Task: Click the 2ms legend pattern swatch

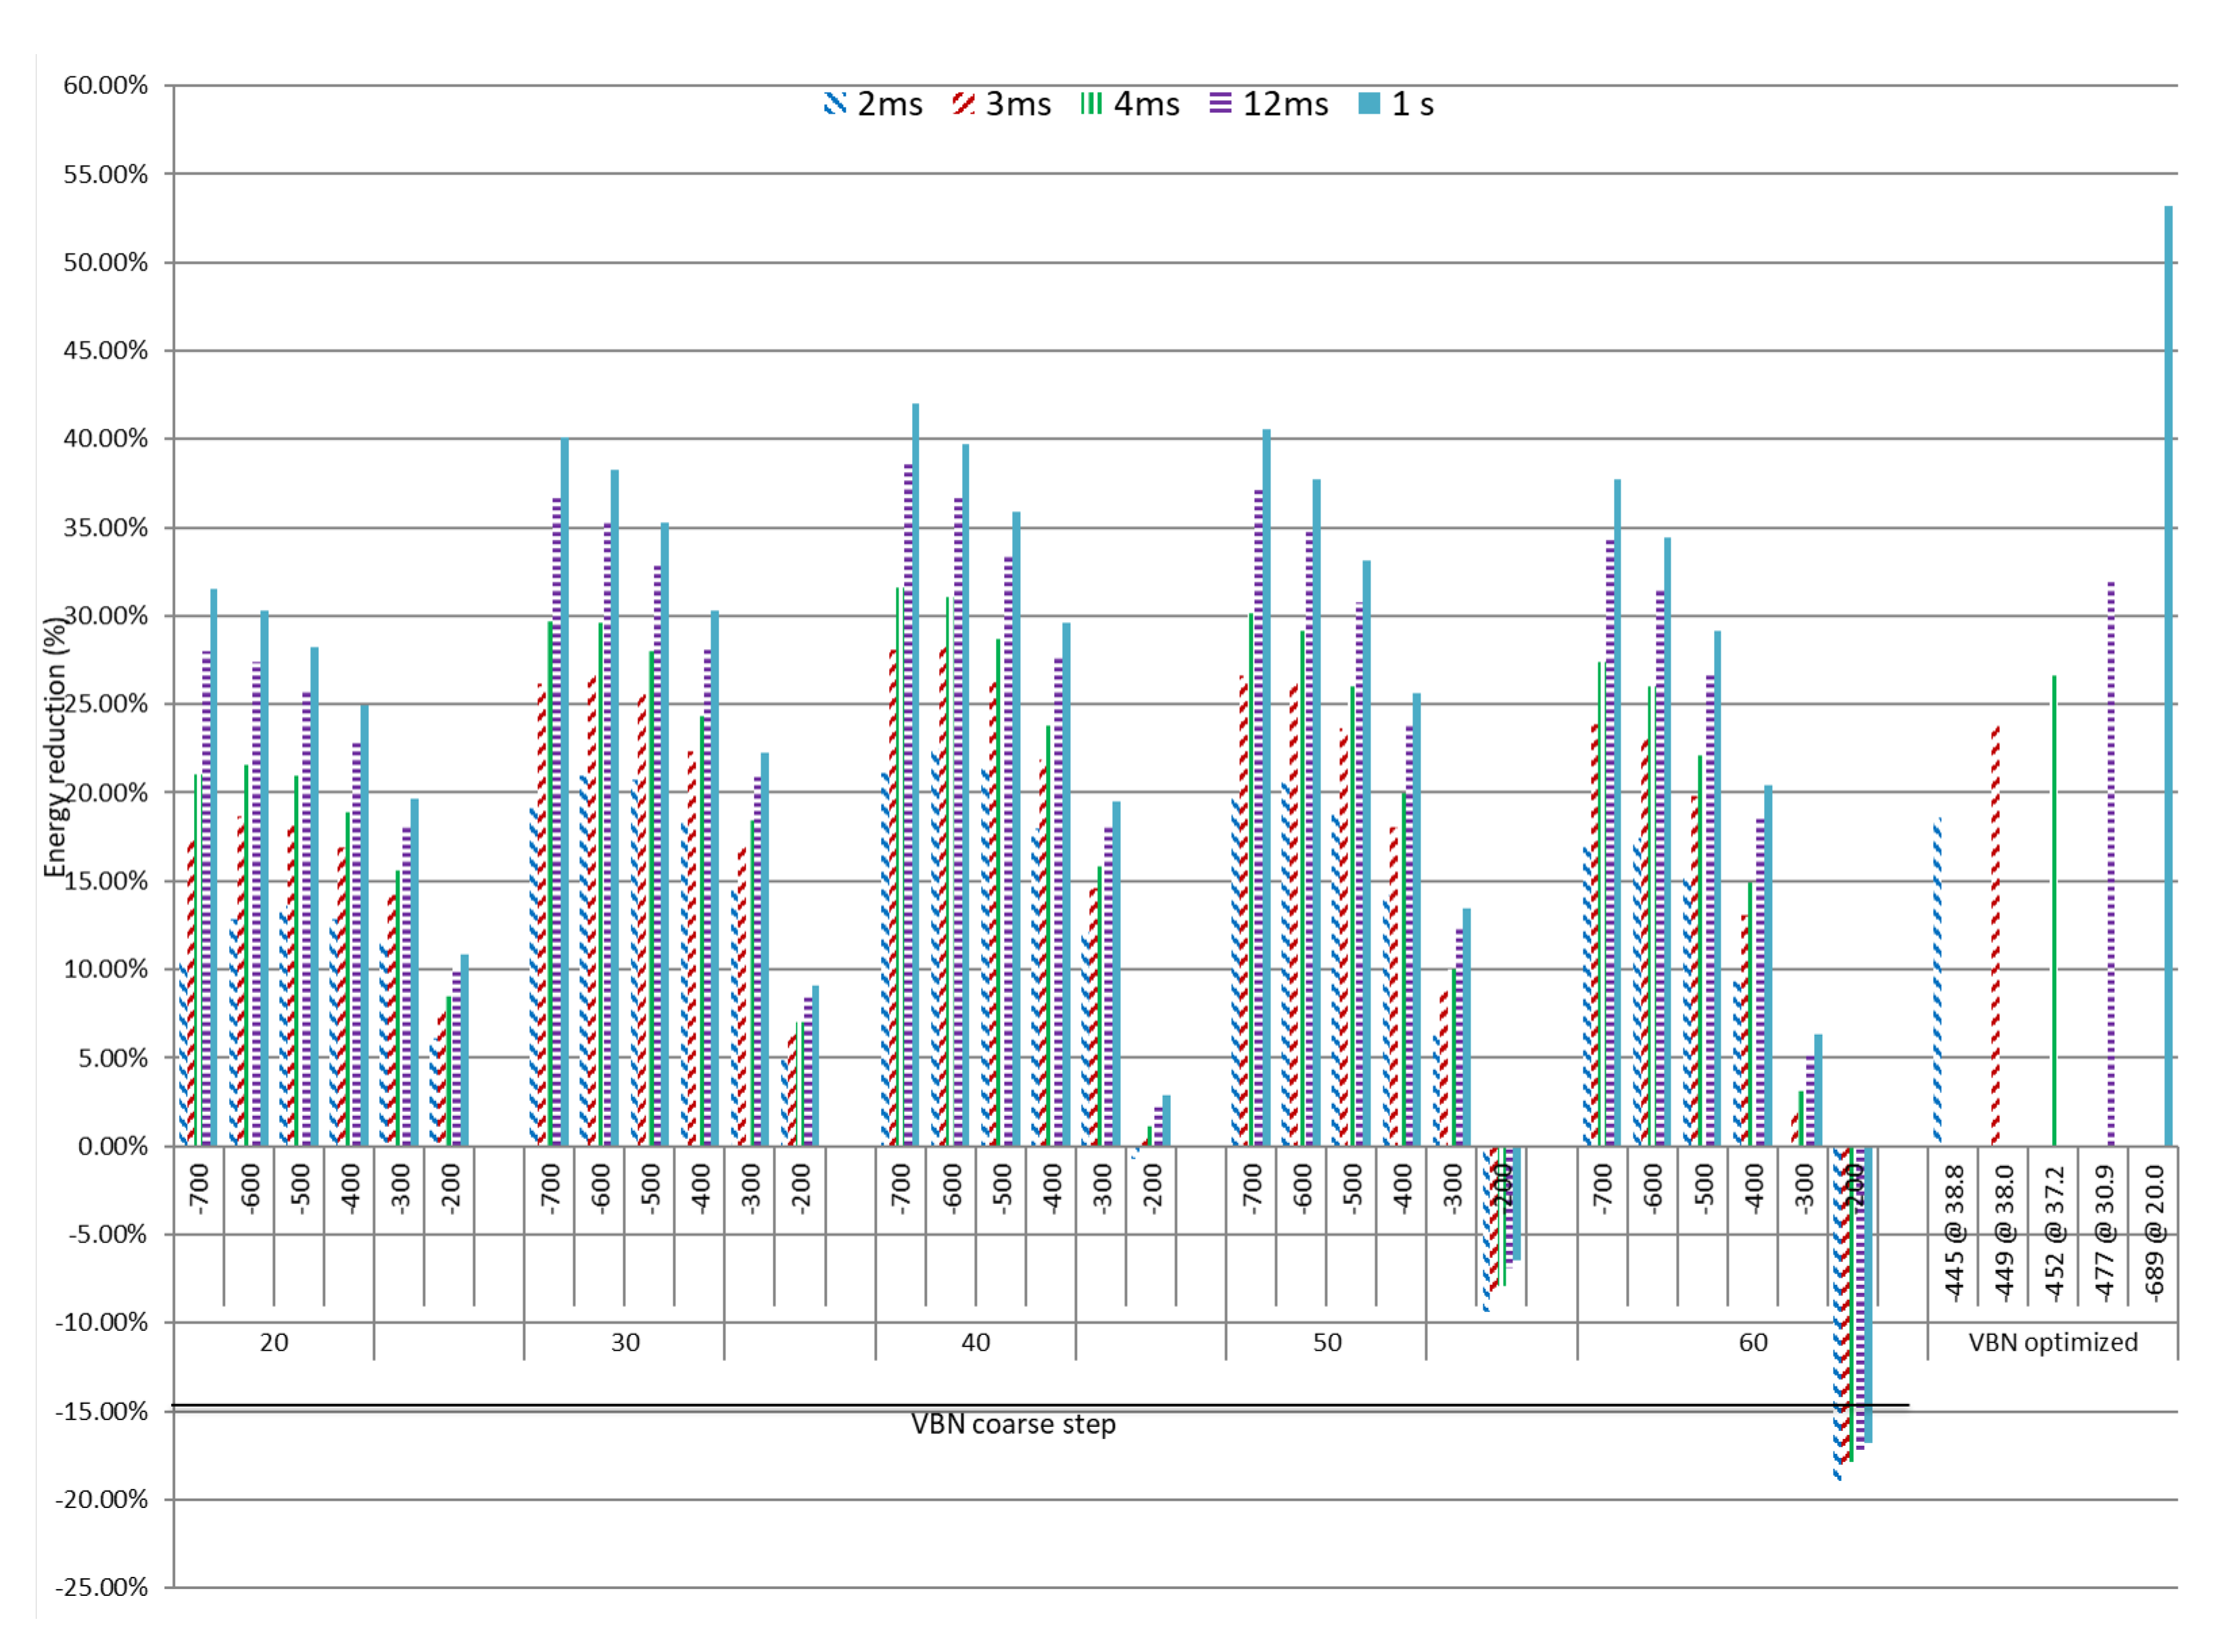Action: pos(835,103)
